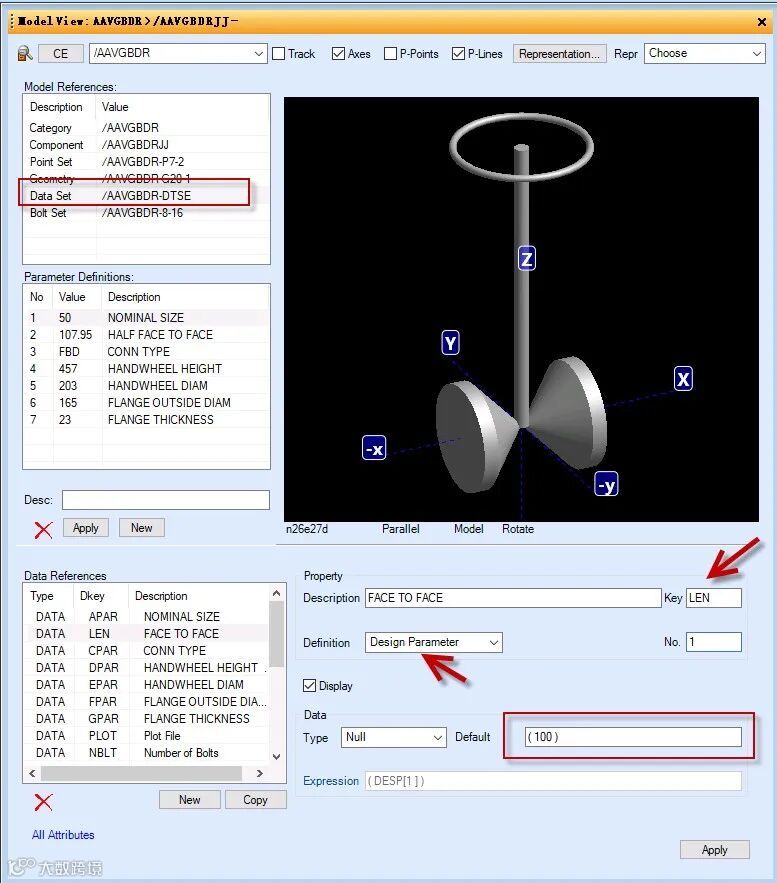Close the Model View window
This screenshot has width=777, height=883.
point(761,22)
